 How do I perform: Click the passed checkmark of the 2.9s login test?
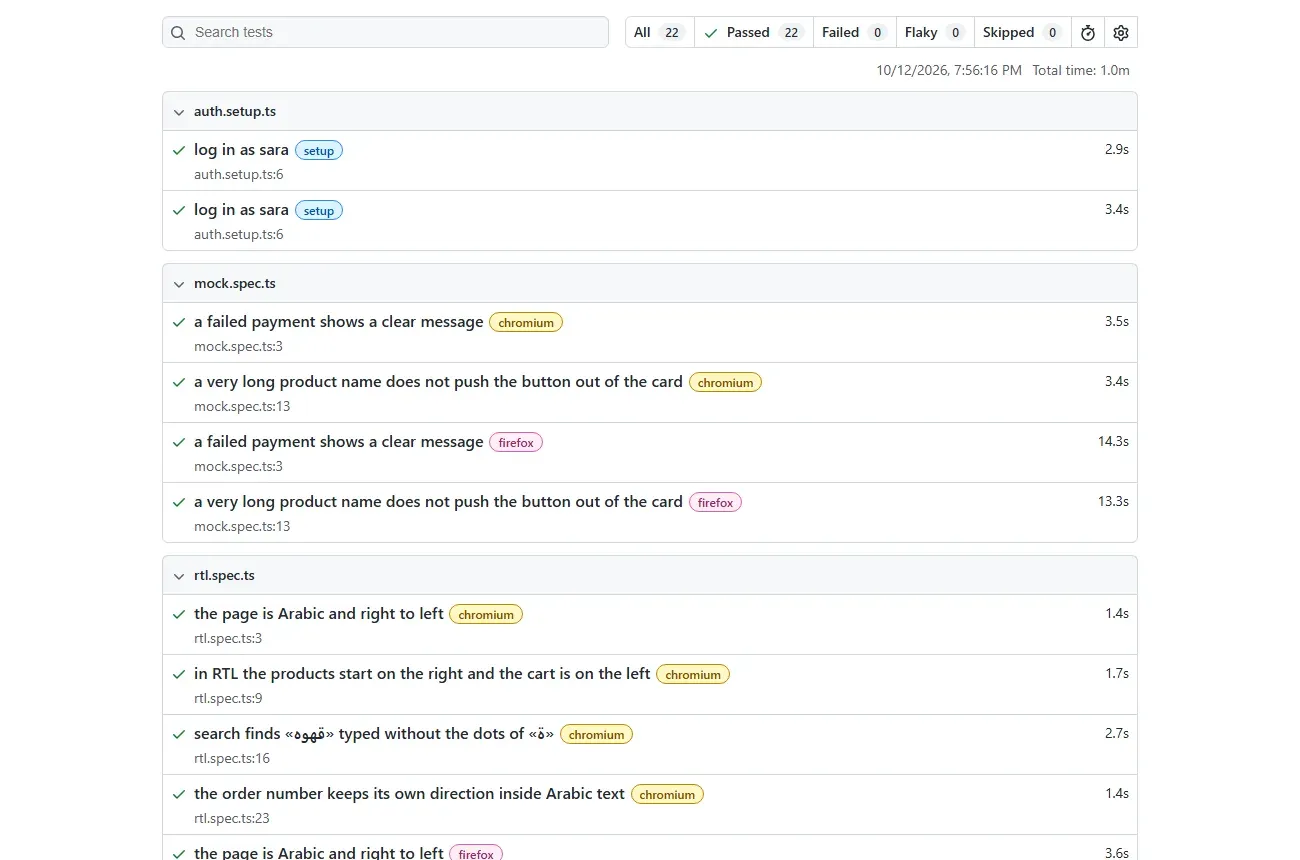click(x=179, y=150)
